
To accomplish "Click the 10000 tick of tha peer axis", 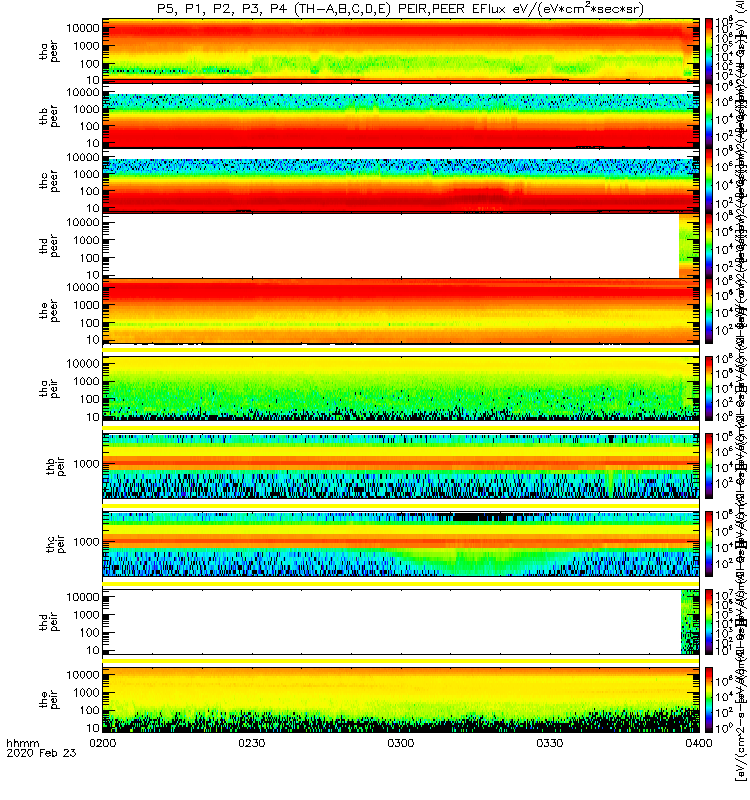I will coord(83,28).
